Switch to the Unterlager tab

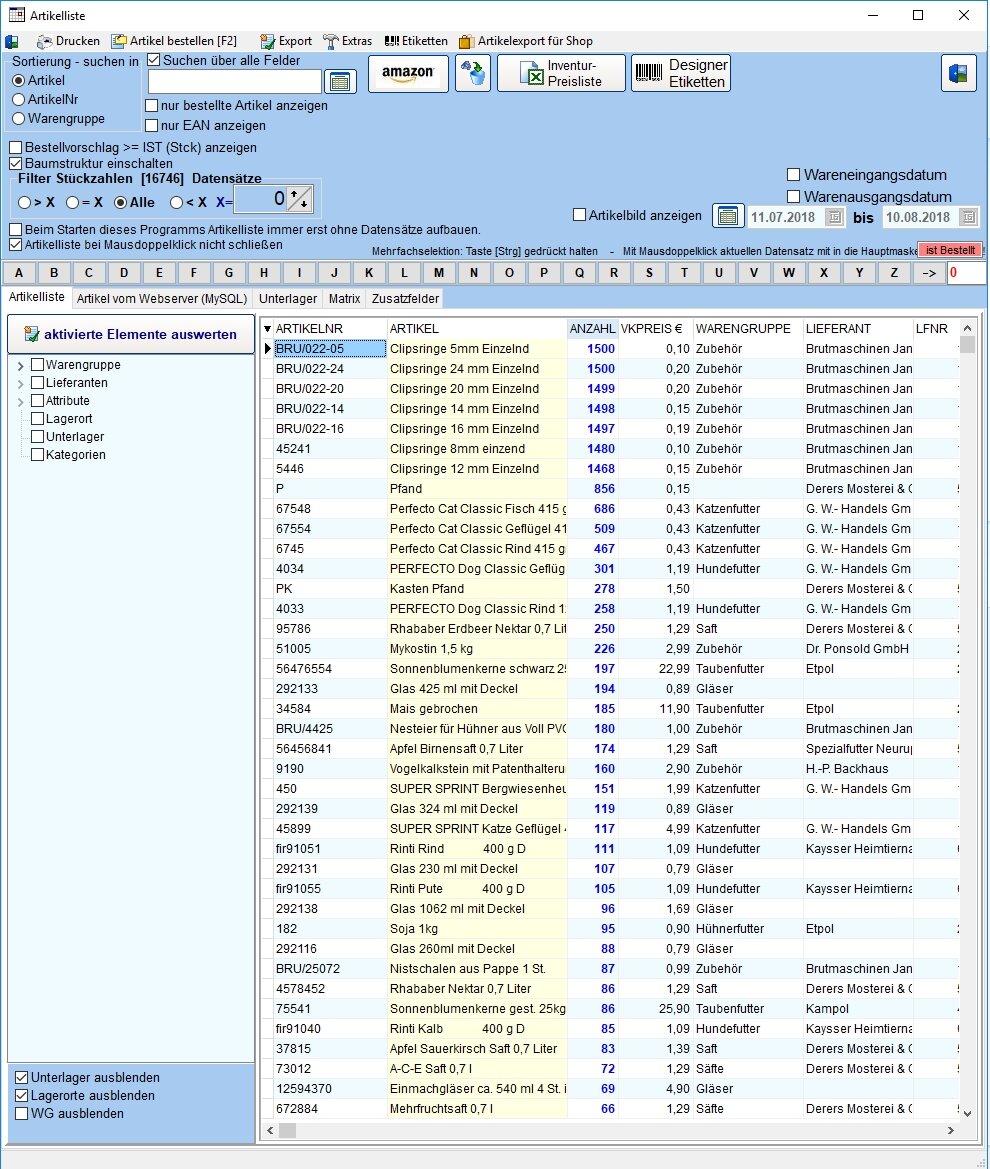[x=288, y=298]
